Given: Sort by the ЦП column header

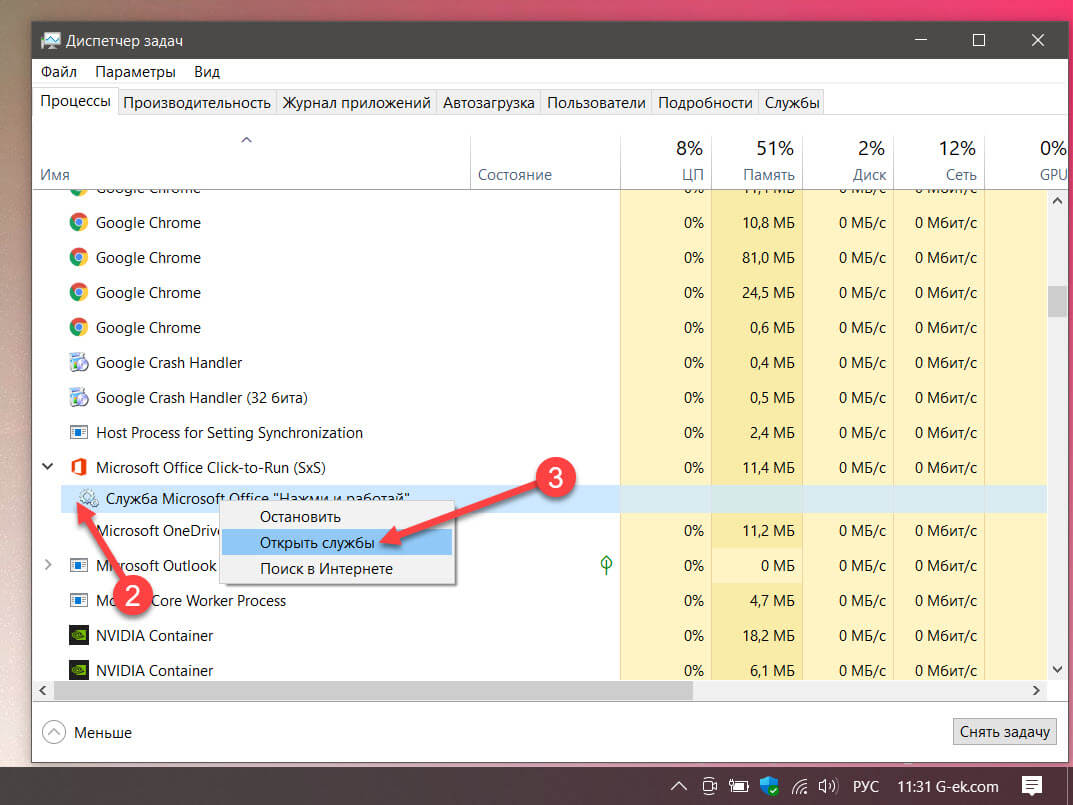Looking at the screenshot, I should pos(666,162).
